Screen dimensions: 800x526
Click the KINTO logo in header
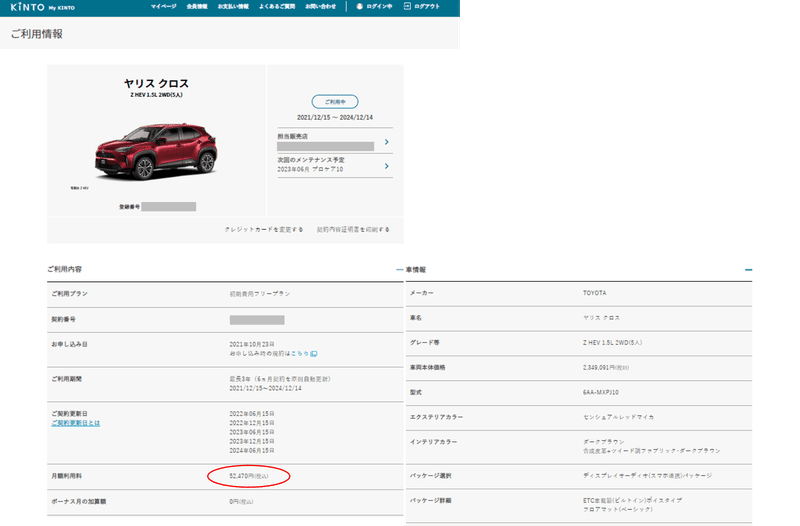coord(28,7)
